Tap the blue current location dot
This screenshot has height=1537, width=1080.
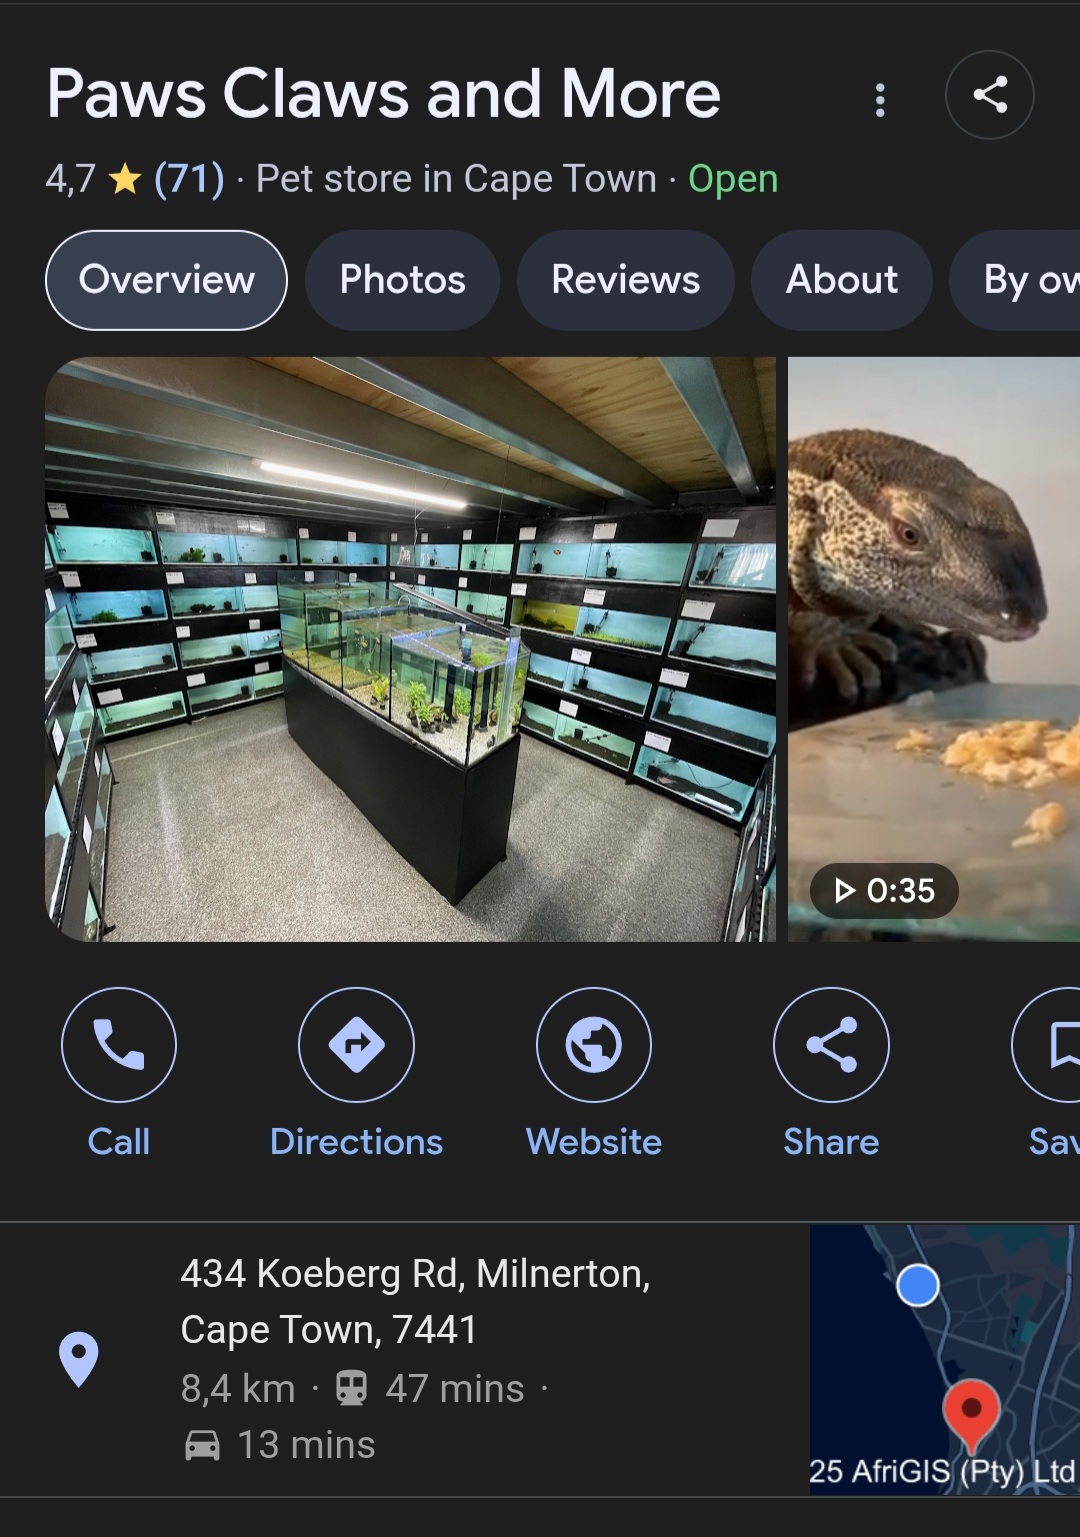[x=918, y=1285]
